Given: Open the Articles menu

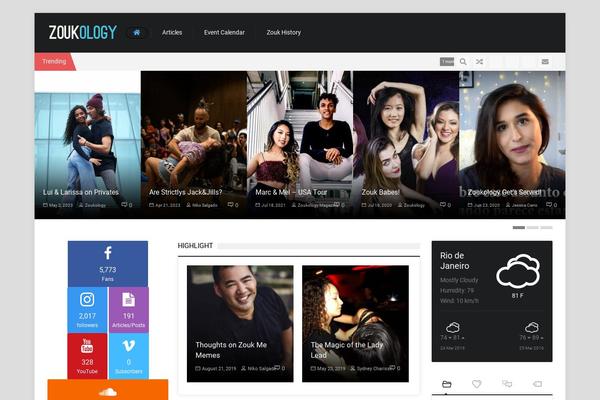Looking at the screenshot, I should (172, 33).
